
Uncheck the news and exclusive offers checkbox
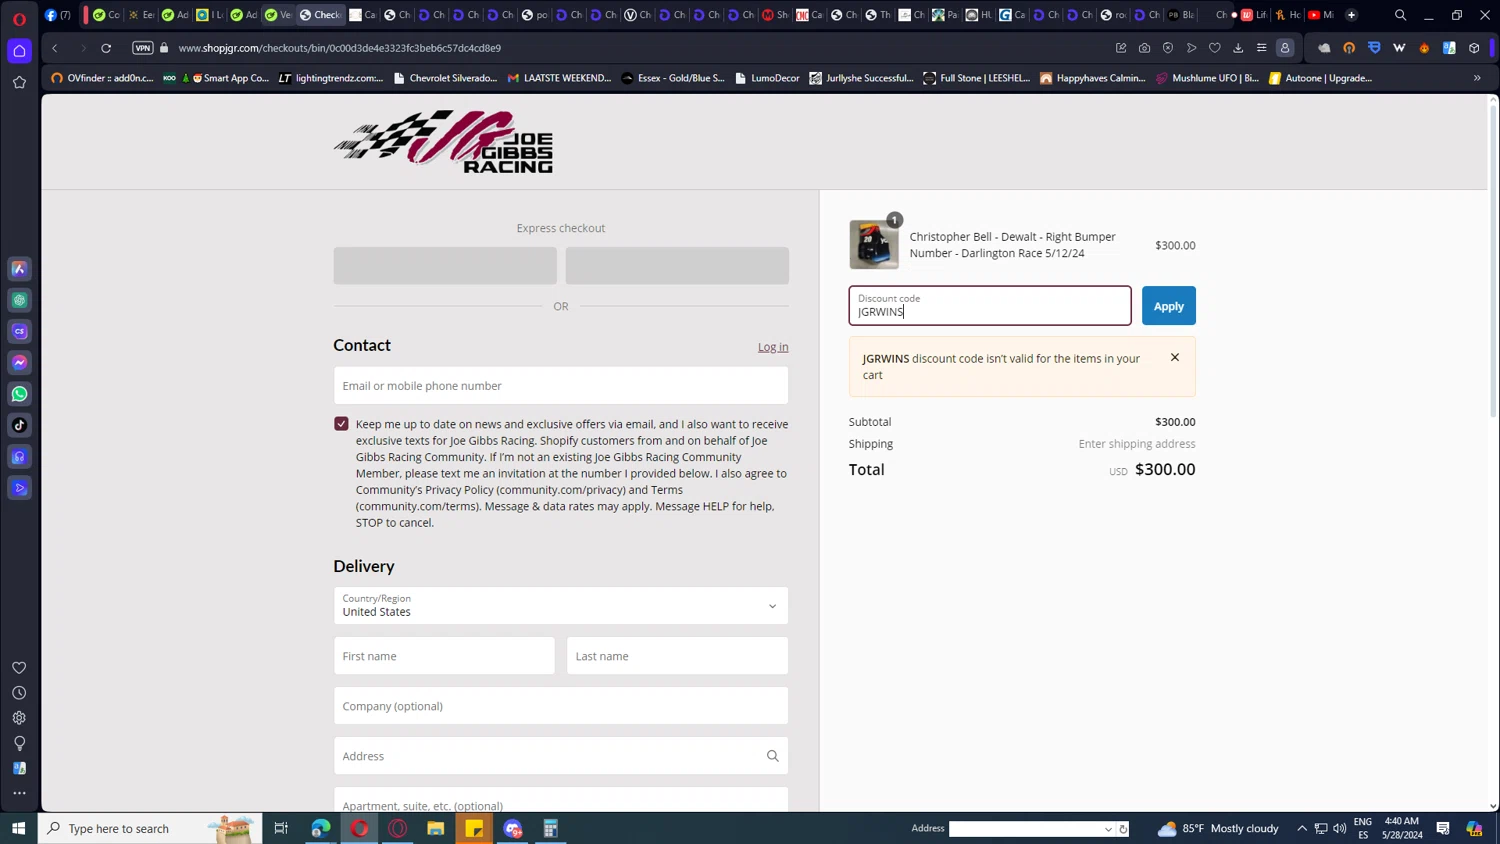point(341,424)
